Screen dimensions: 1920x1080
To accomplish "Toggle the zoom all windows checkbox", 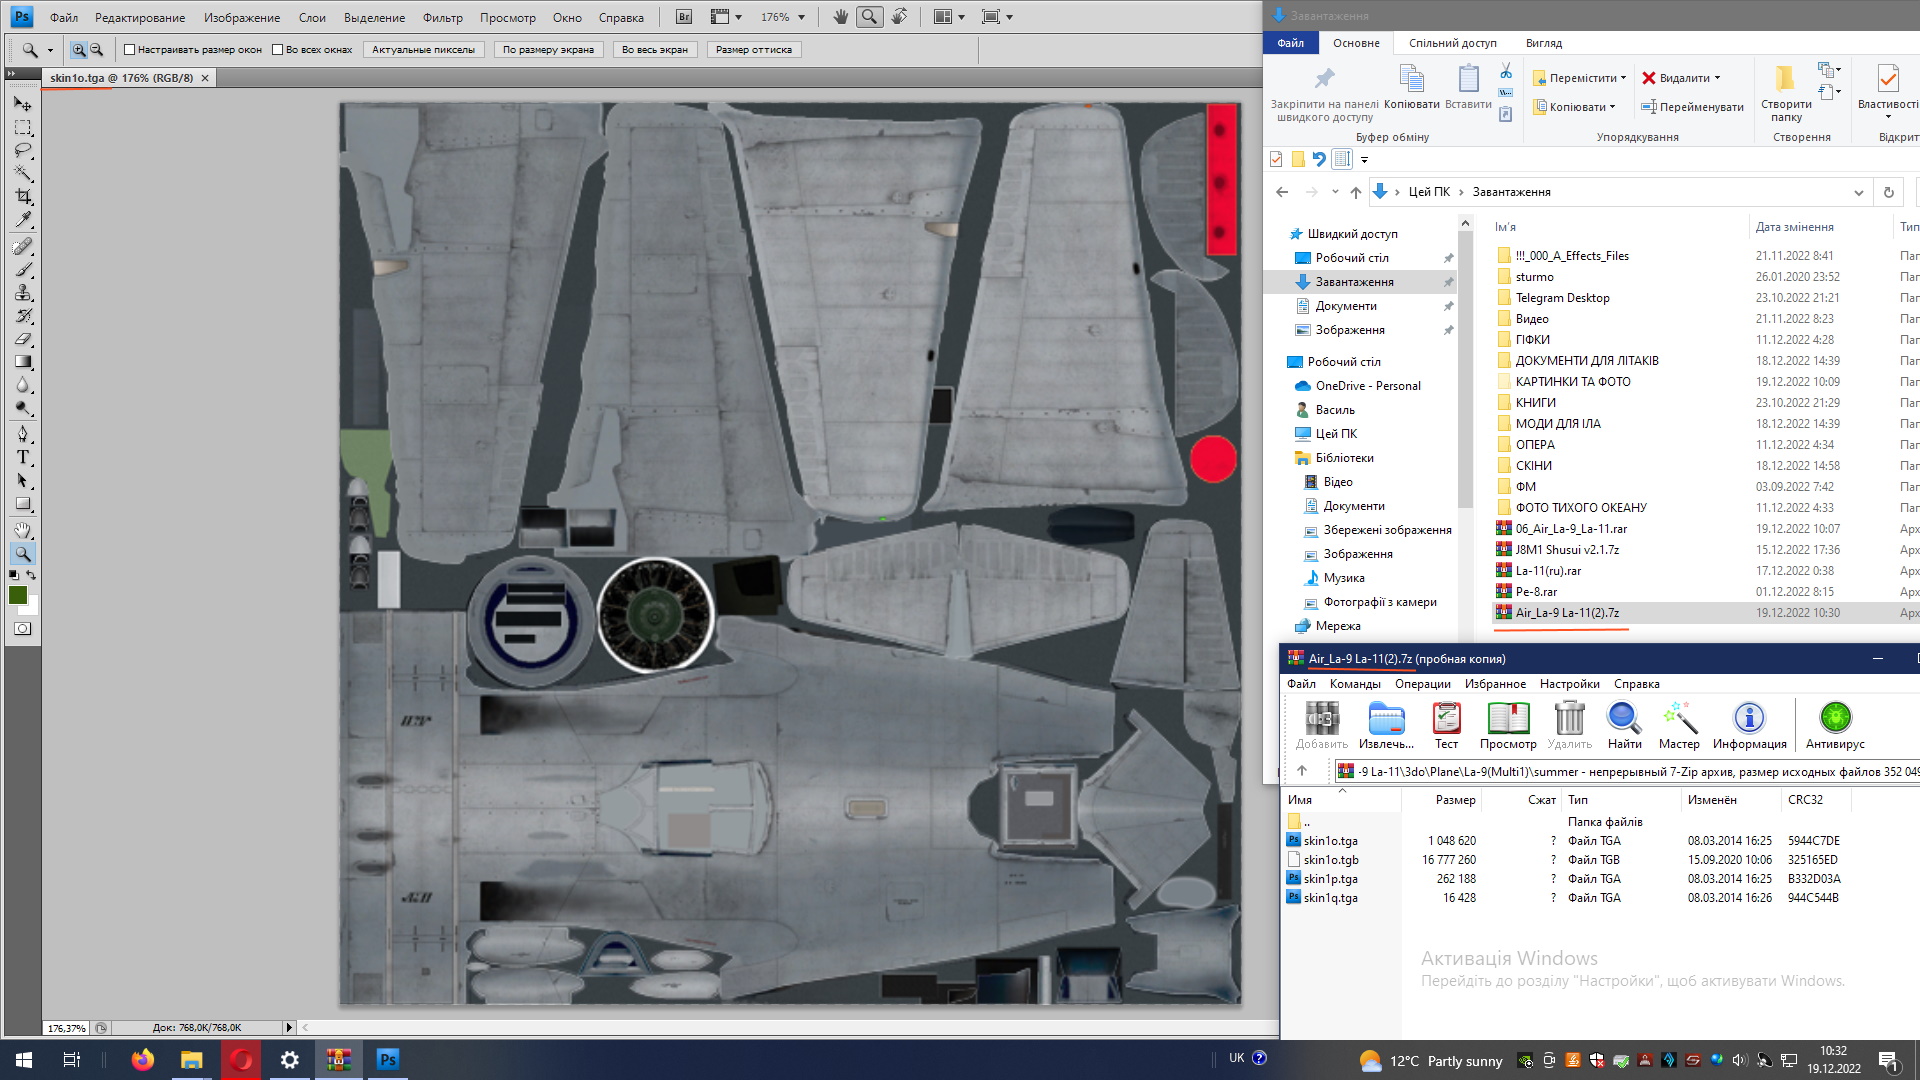I will [278, 50].
